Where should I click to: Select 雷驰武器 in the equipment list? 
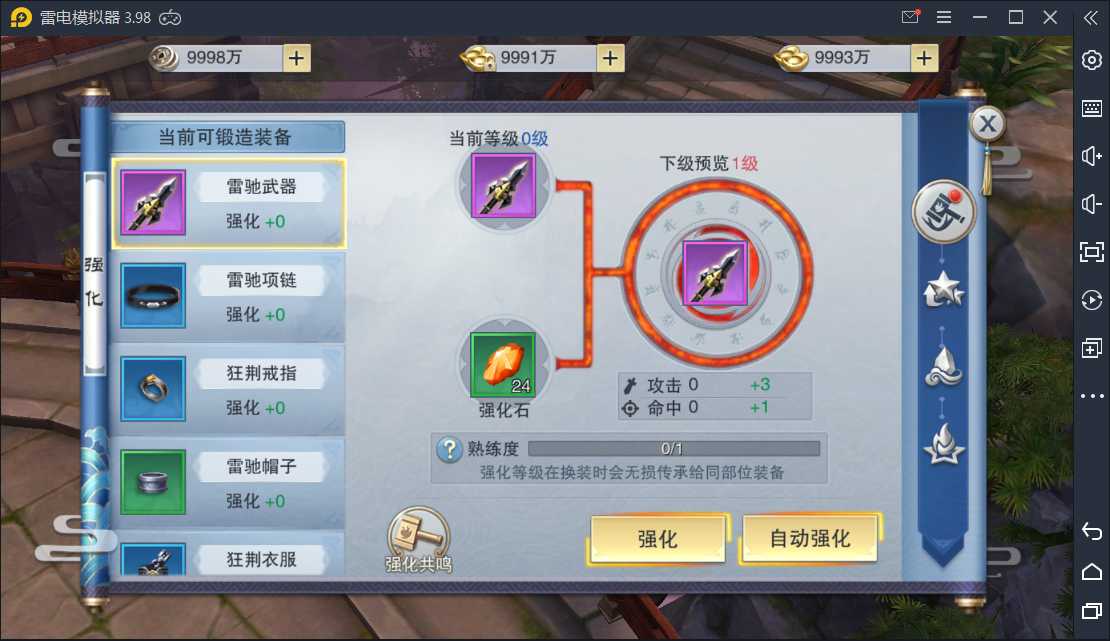tap(229, 203)
